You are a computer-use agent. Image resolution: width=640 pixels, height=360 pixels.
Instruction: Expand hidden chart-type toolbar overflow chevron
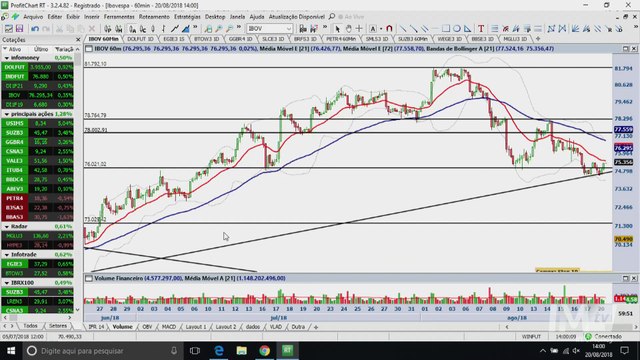click(x=195, y=28)
